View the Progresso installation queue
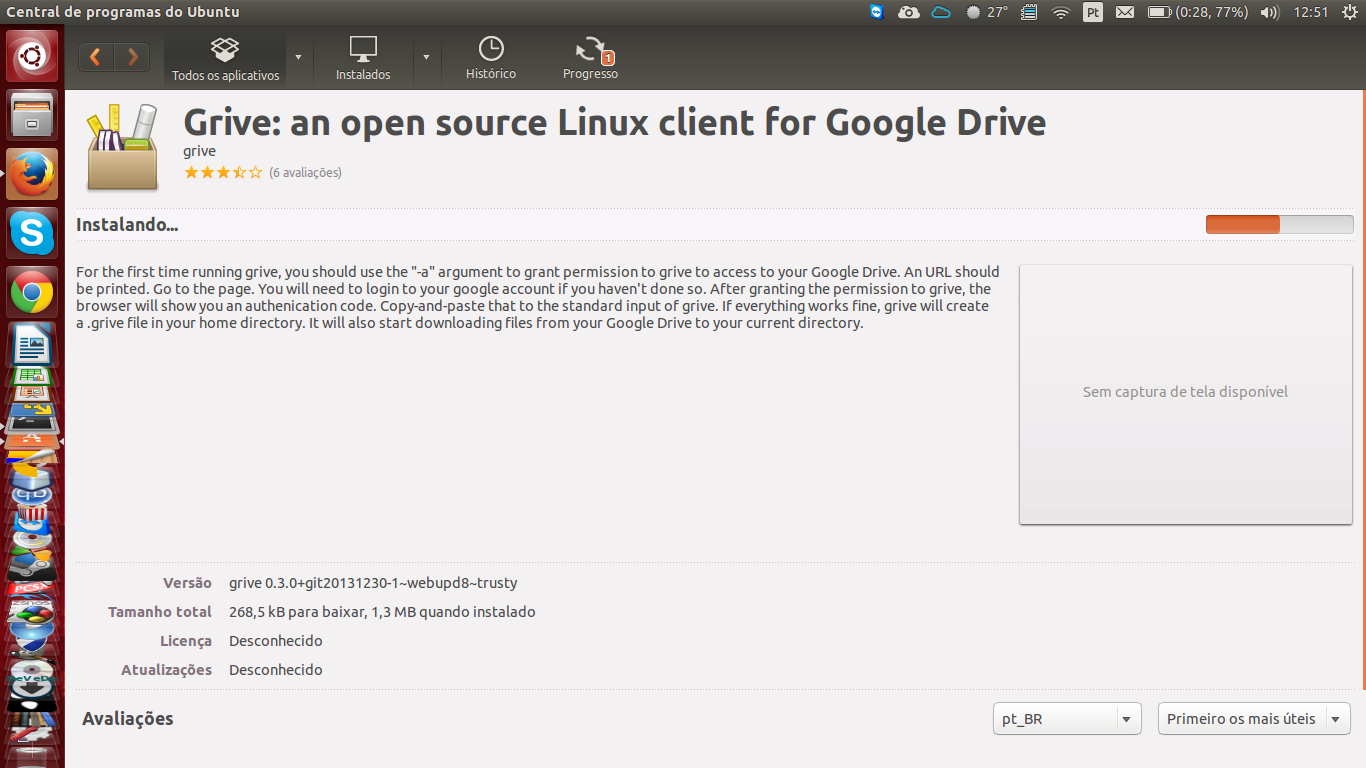 590,58
